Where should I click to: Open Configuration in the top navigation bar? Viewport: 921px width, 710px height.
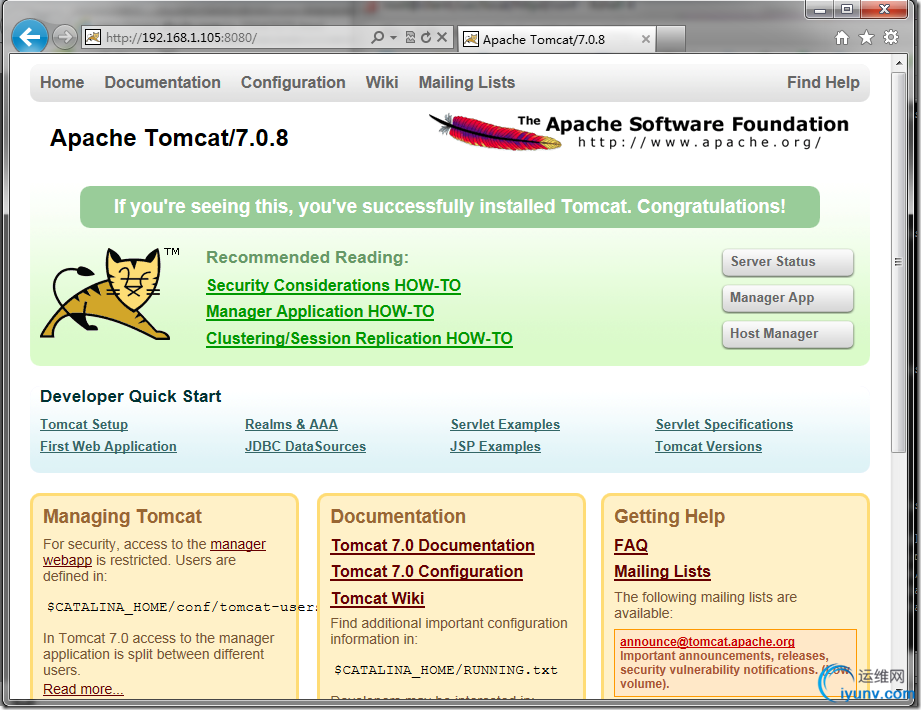tap(293, 82)
